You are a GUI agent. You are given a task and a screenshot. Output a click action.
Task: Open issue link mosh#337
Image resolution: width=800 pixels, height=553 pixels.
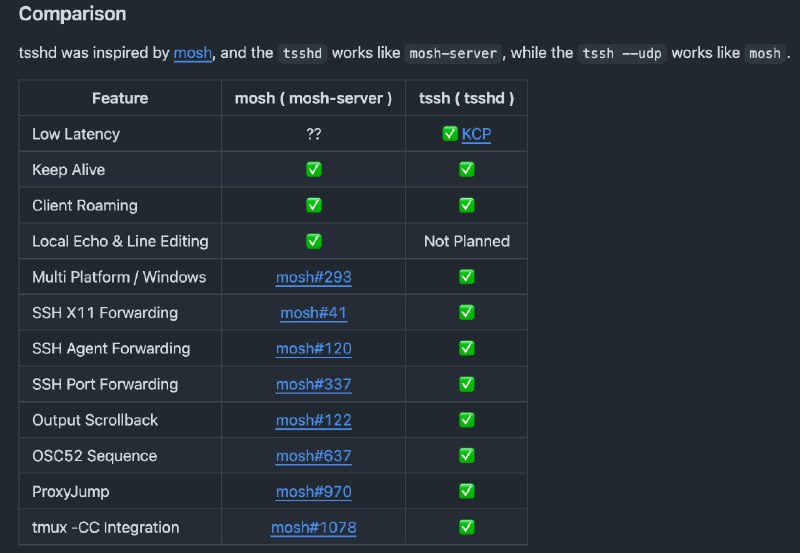(313, 384)
